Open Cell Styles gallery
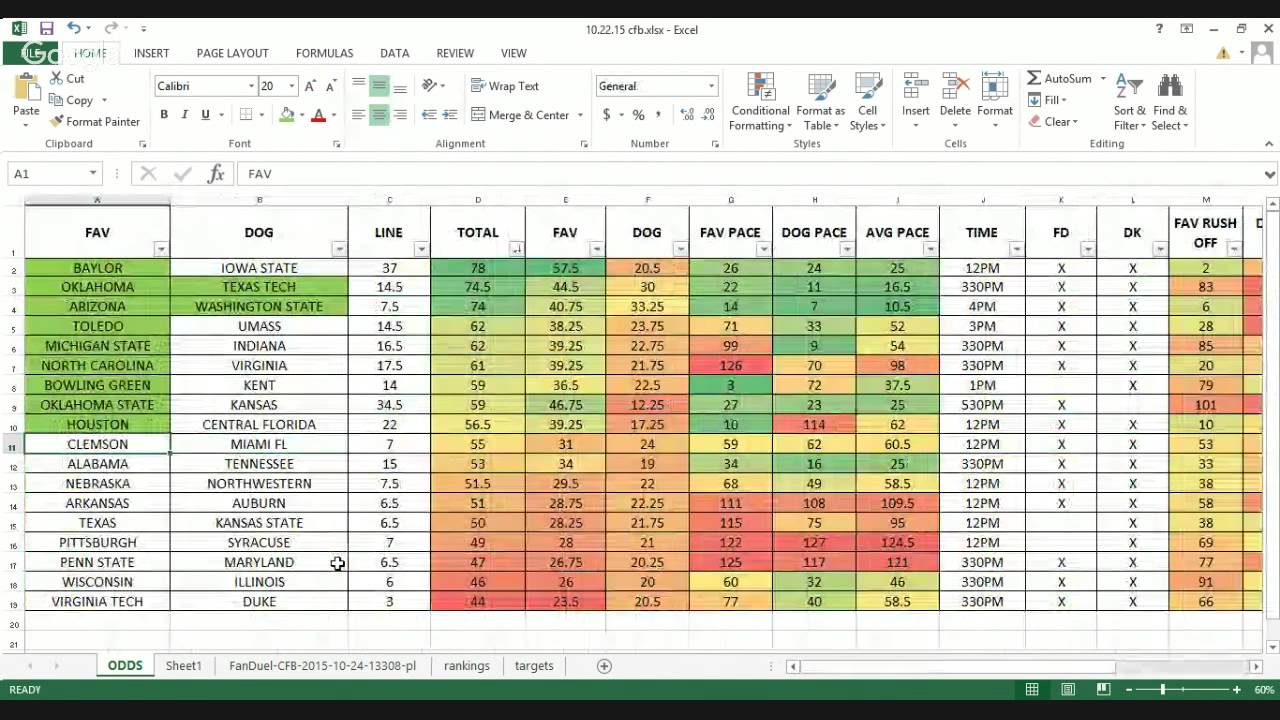The image size is (1280, 720). tap(868, 102)
